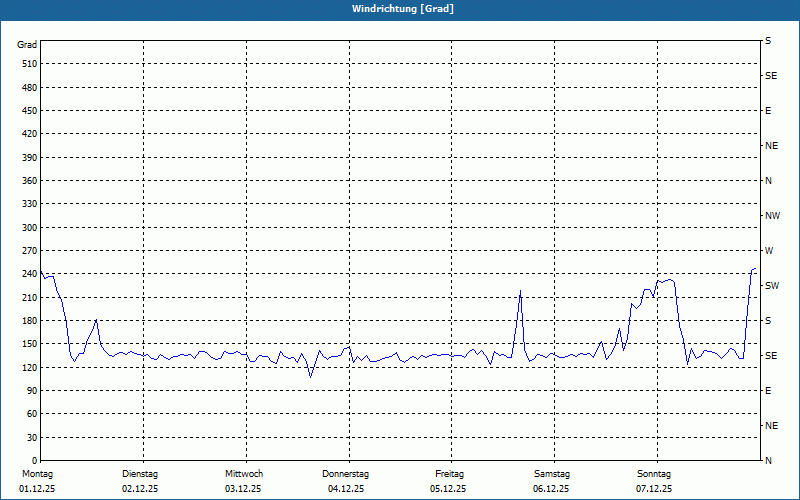
Task: Select the 120 tick on the y-axis
Action: 28,368
